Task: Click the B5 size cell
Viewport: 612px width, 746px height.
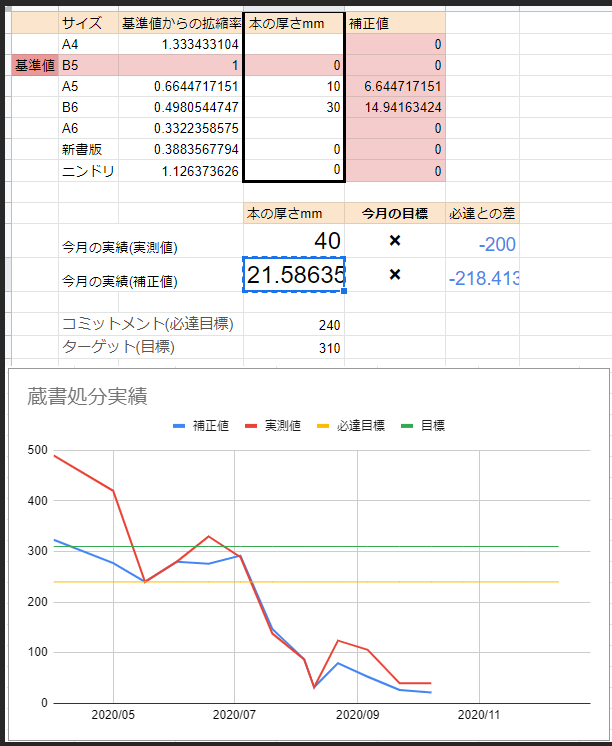Action: coord(89,65)
